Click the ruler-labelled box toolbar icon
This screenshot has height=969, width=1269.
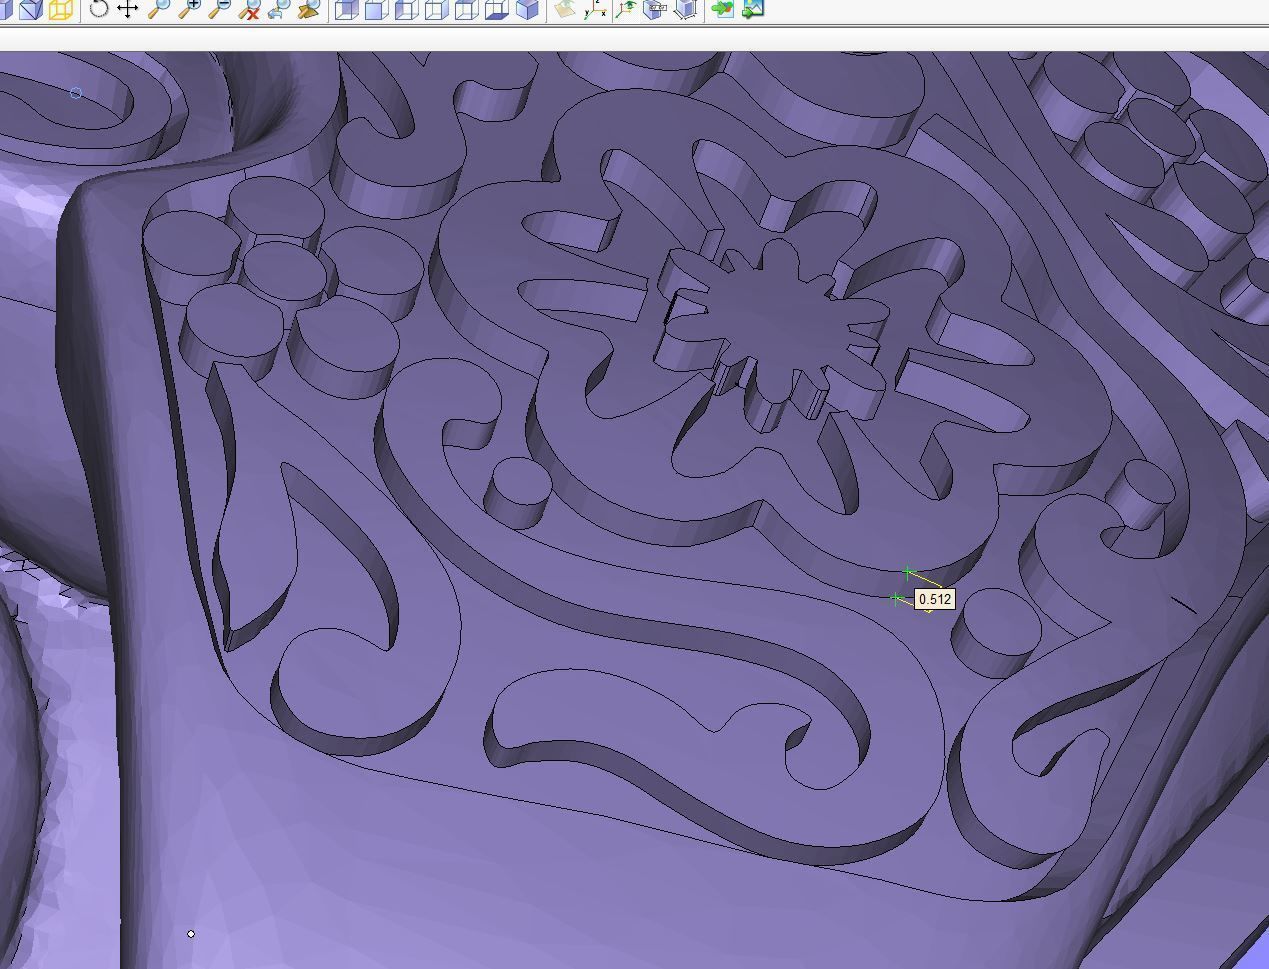point(656,10)
